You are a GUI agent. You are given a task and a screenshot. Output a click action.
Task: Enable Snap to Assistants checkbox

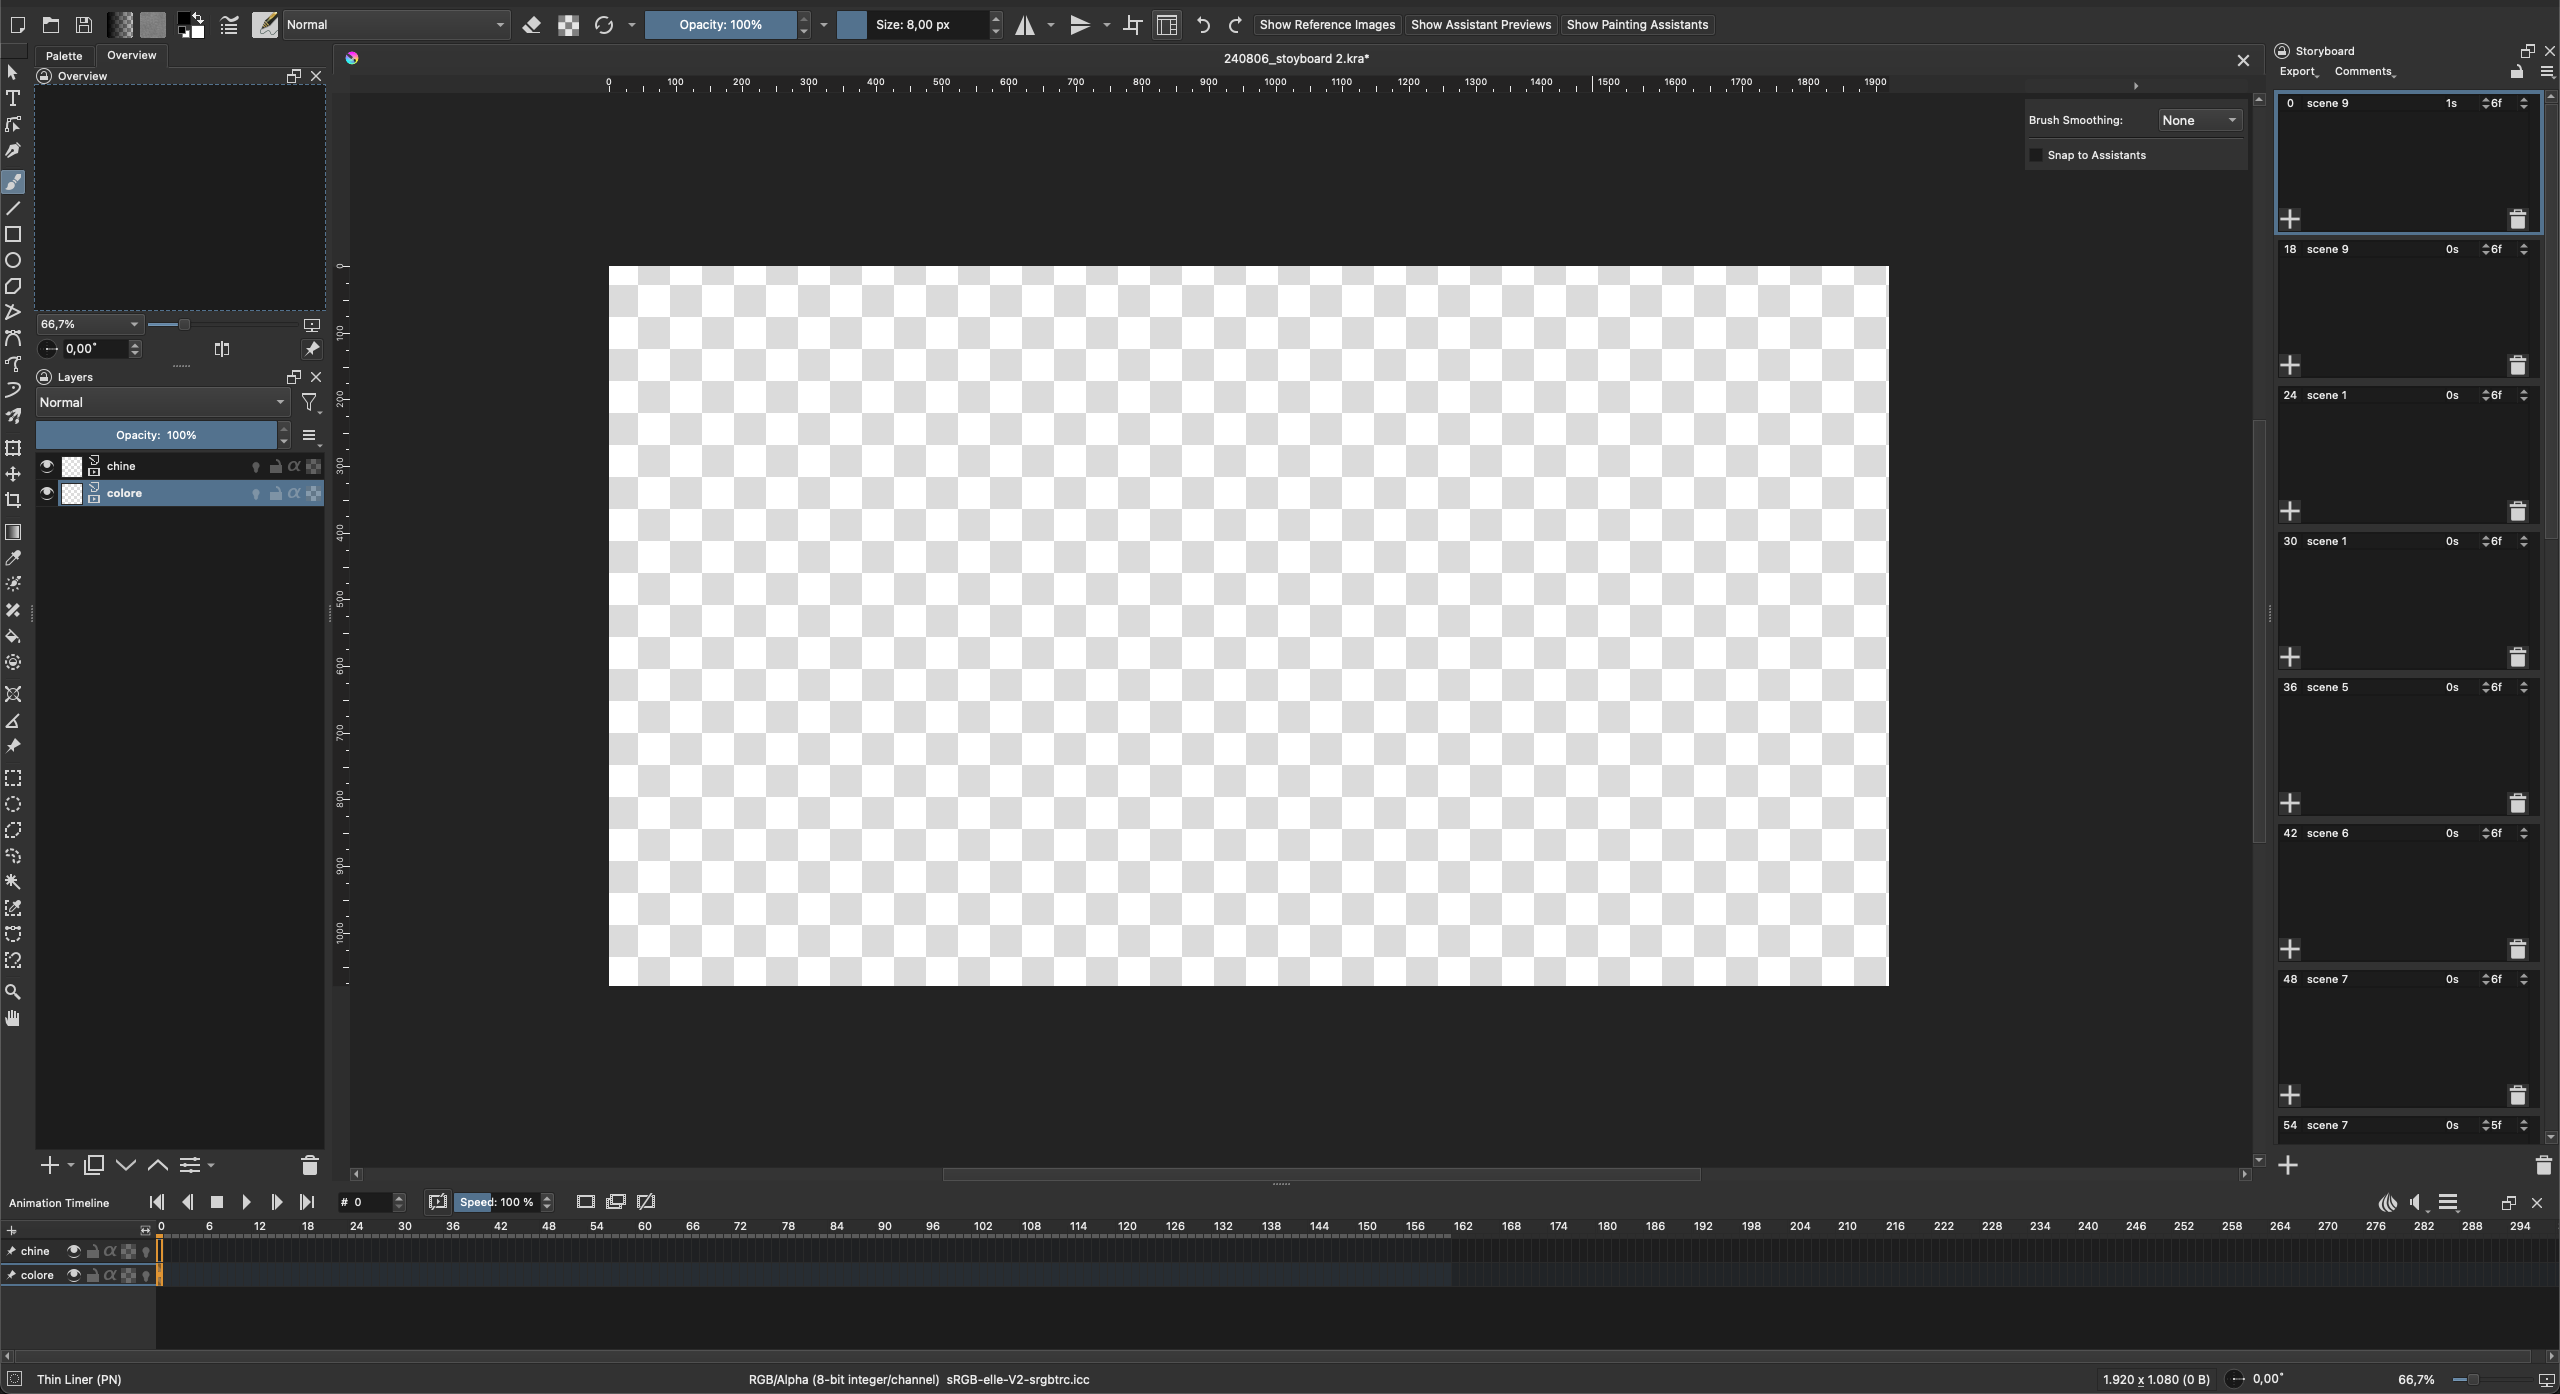coord(2036,155)
